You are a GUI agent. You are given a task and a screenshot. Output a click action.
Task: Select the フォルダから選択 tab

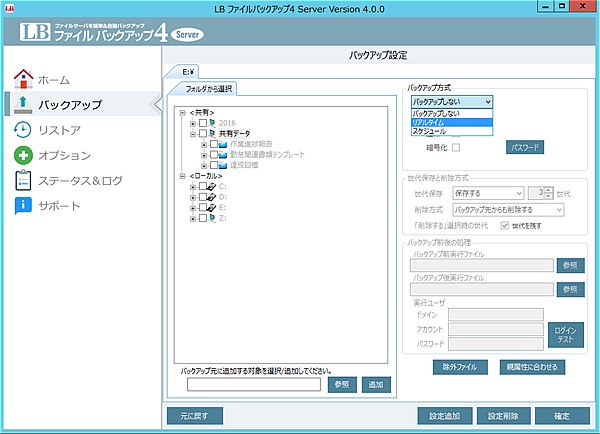(207, 89)
